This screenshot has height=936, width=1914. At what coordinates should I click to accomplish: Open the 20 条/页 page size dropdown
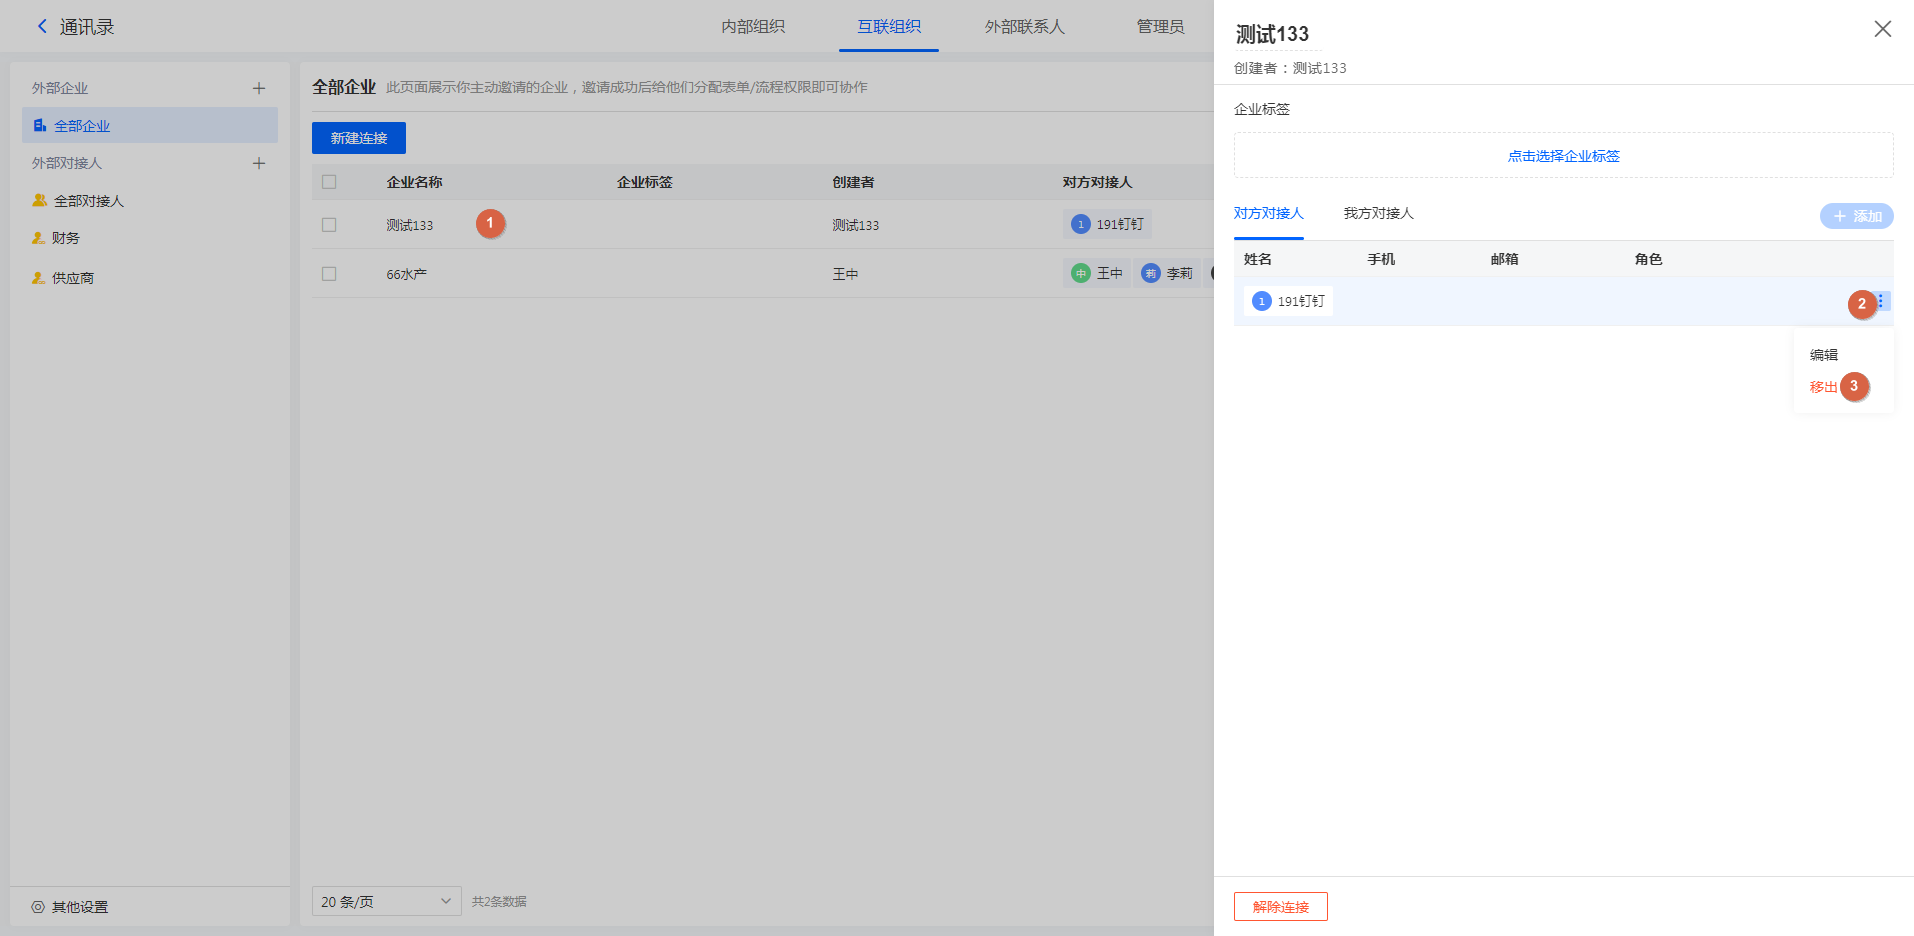click(386, 901)
